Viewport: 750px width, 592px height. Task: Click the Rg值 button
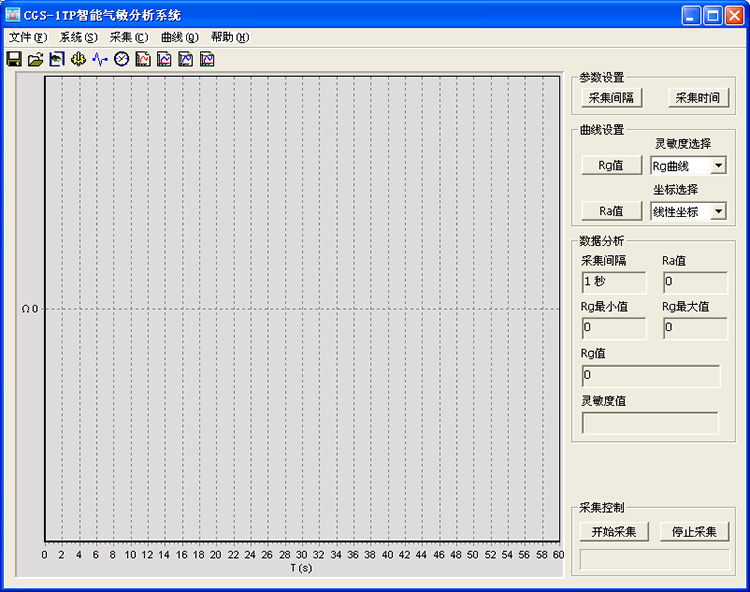[x=611, y=165]
